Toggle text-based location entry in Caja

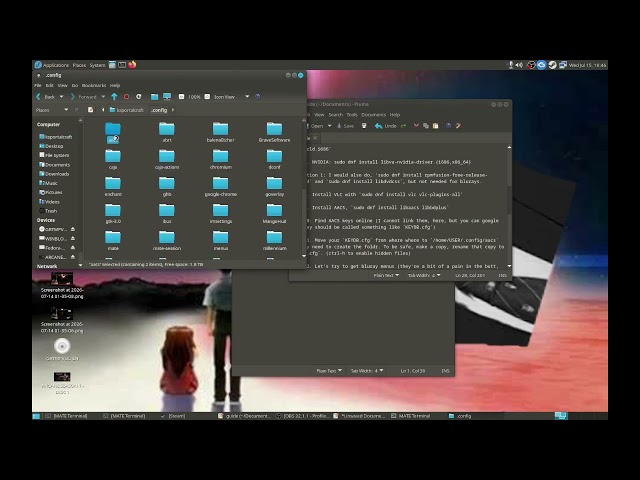[x=91, y=110]
